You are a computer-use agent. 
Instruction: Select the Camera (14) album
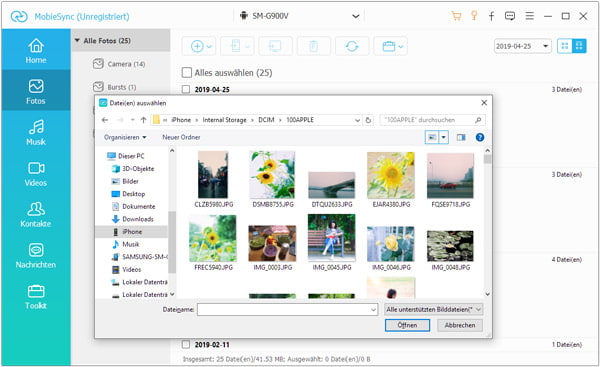tap(119, 64)
